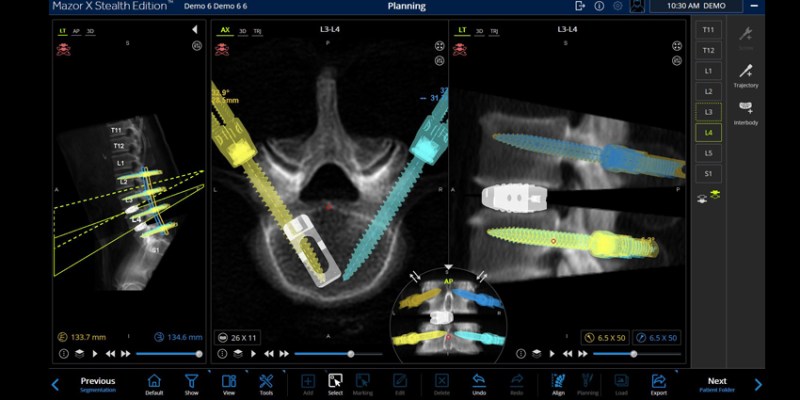Click the 26 X 11 implant size label
Screen dimensions: 800x400
[x=244, y=339]
